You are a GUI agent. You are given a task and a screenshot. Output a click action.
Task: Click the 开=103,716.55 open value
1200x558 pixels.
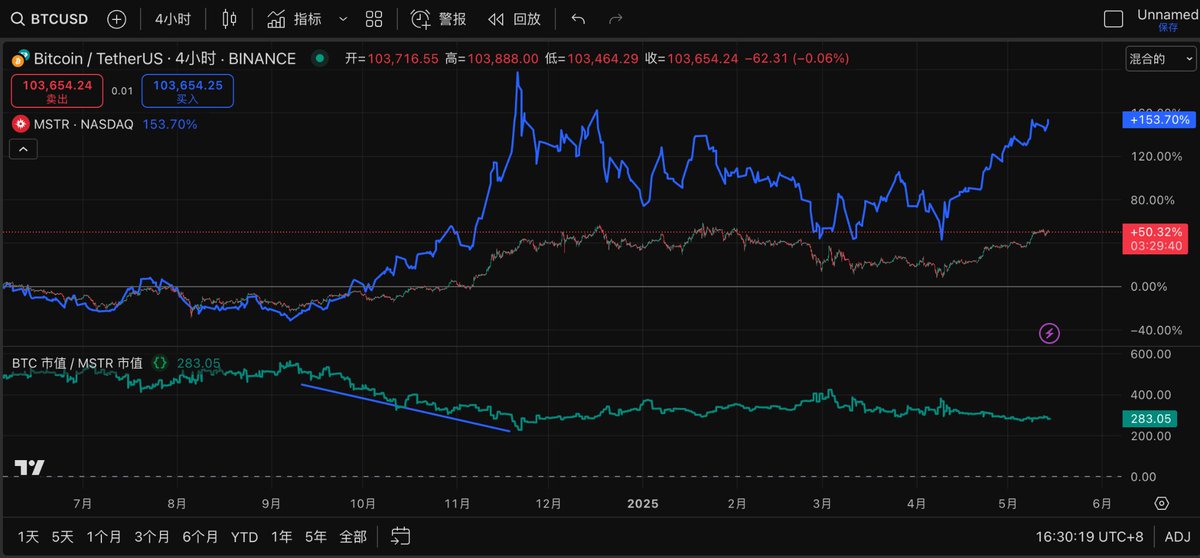pyautogui.click(x=392, y=59)
